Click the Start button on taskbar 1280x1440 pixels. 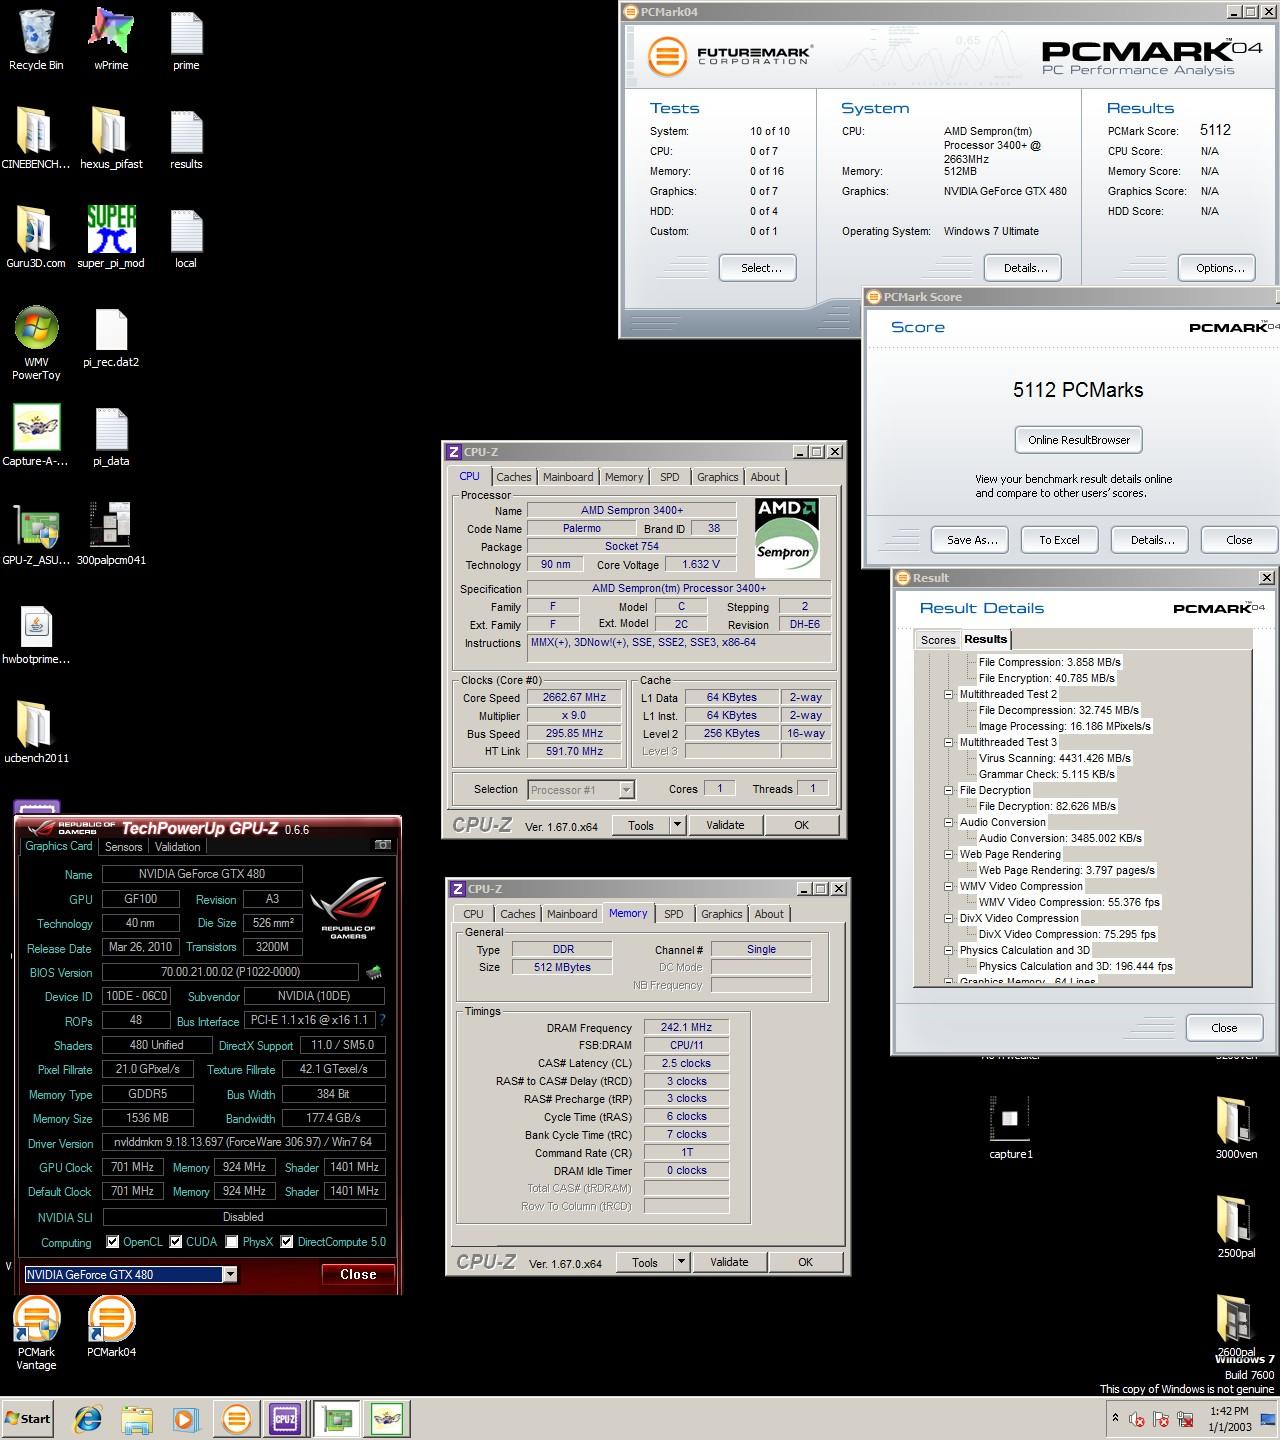pyautogui.click(x=28, y=1418)
